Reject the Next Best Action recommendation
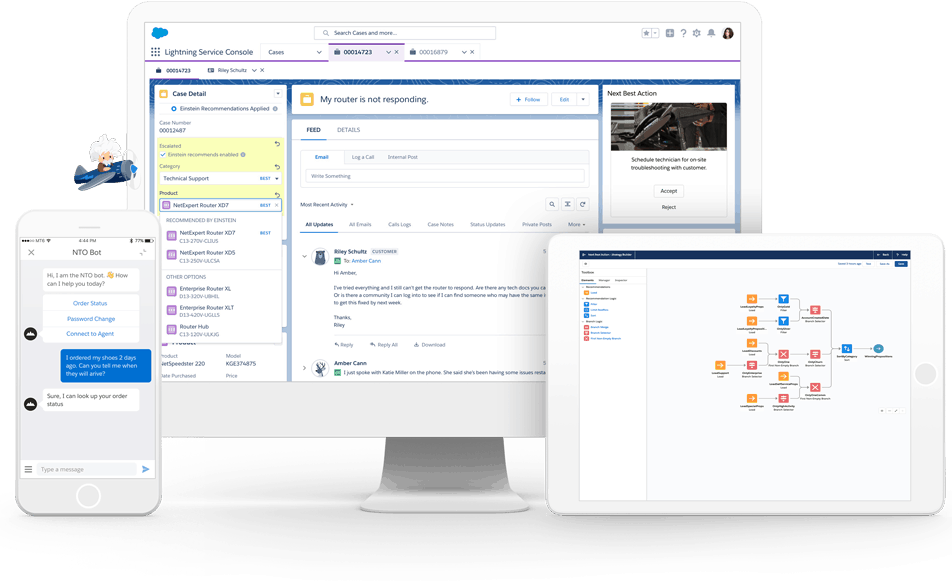The image size is (952, 586). click(x=668, y=207)
